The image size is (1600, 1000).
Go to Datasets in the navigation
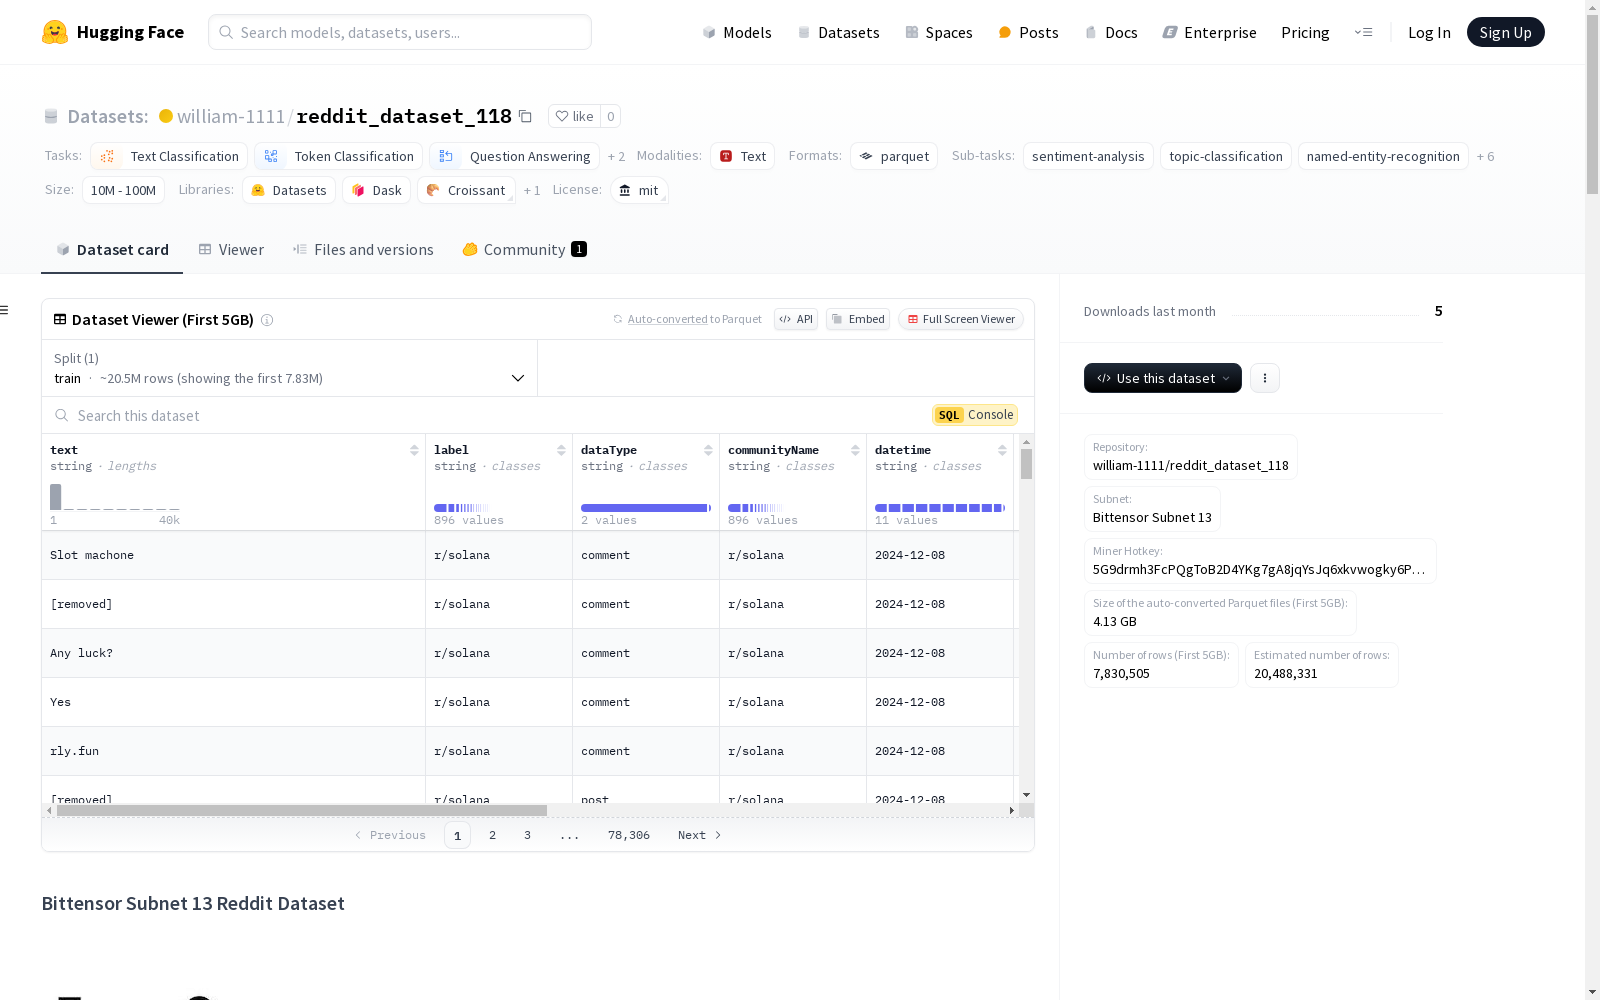(838, 32)
